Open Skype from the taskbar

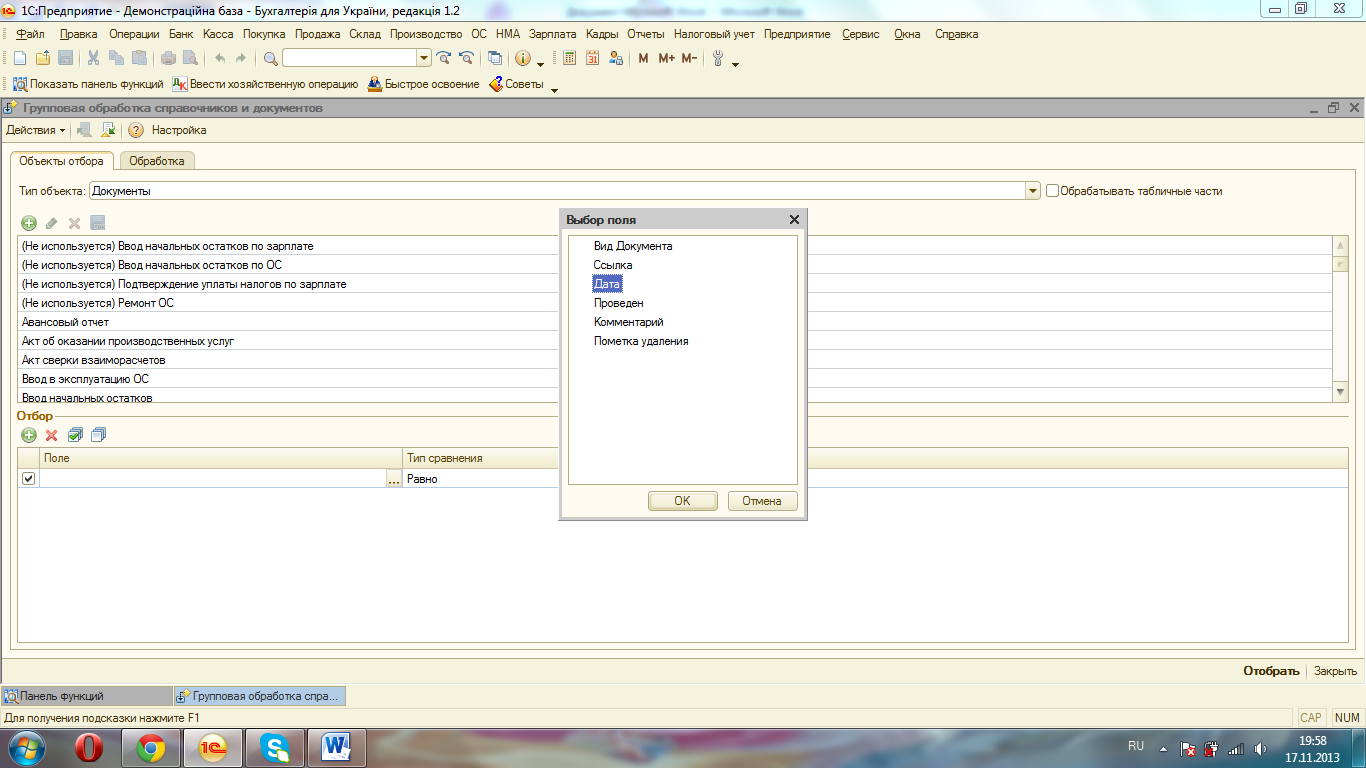[x=275, y=747]
